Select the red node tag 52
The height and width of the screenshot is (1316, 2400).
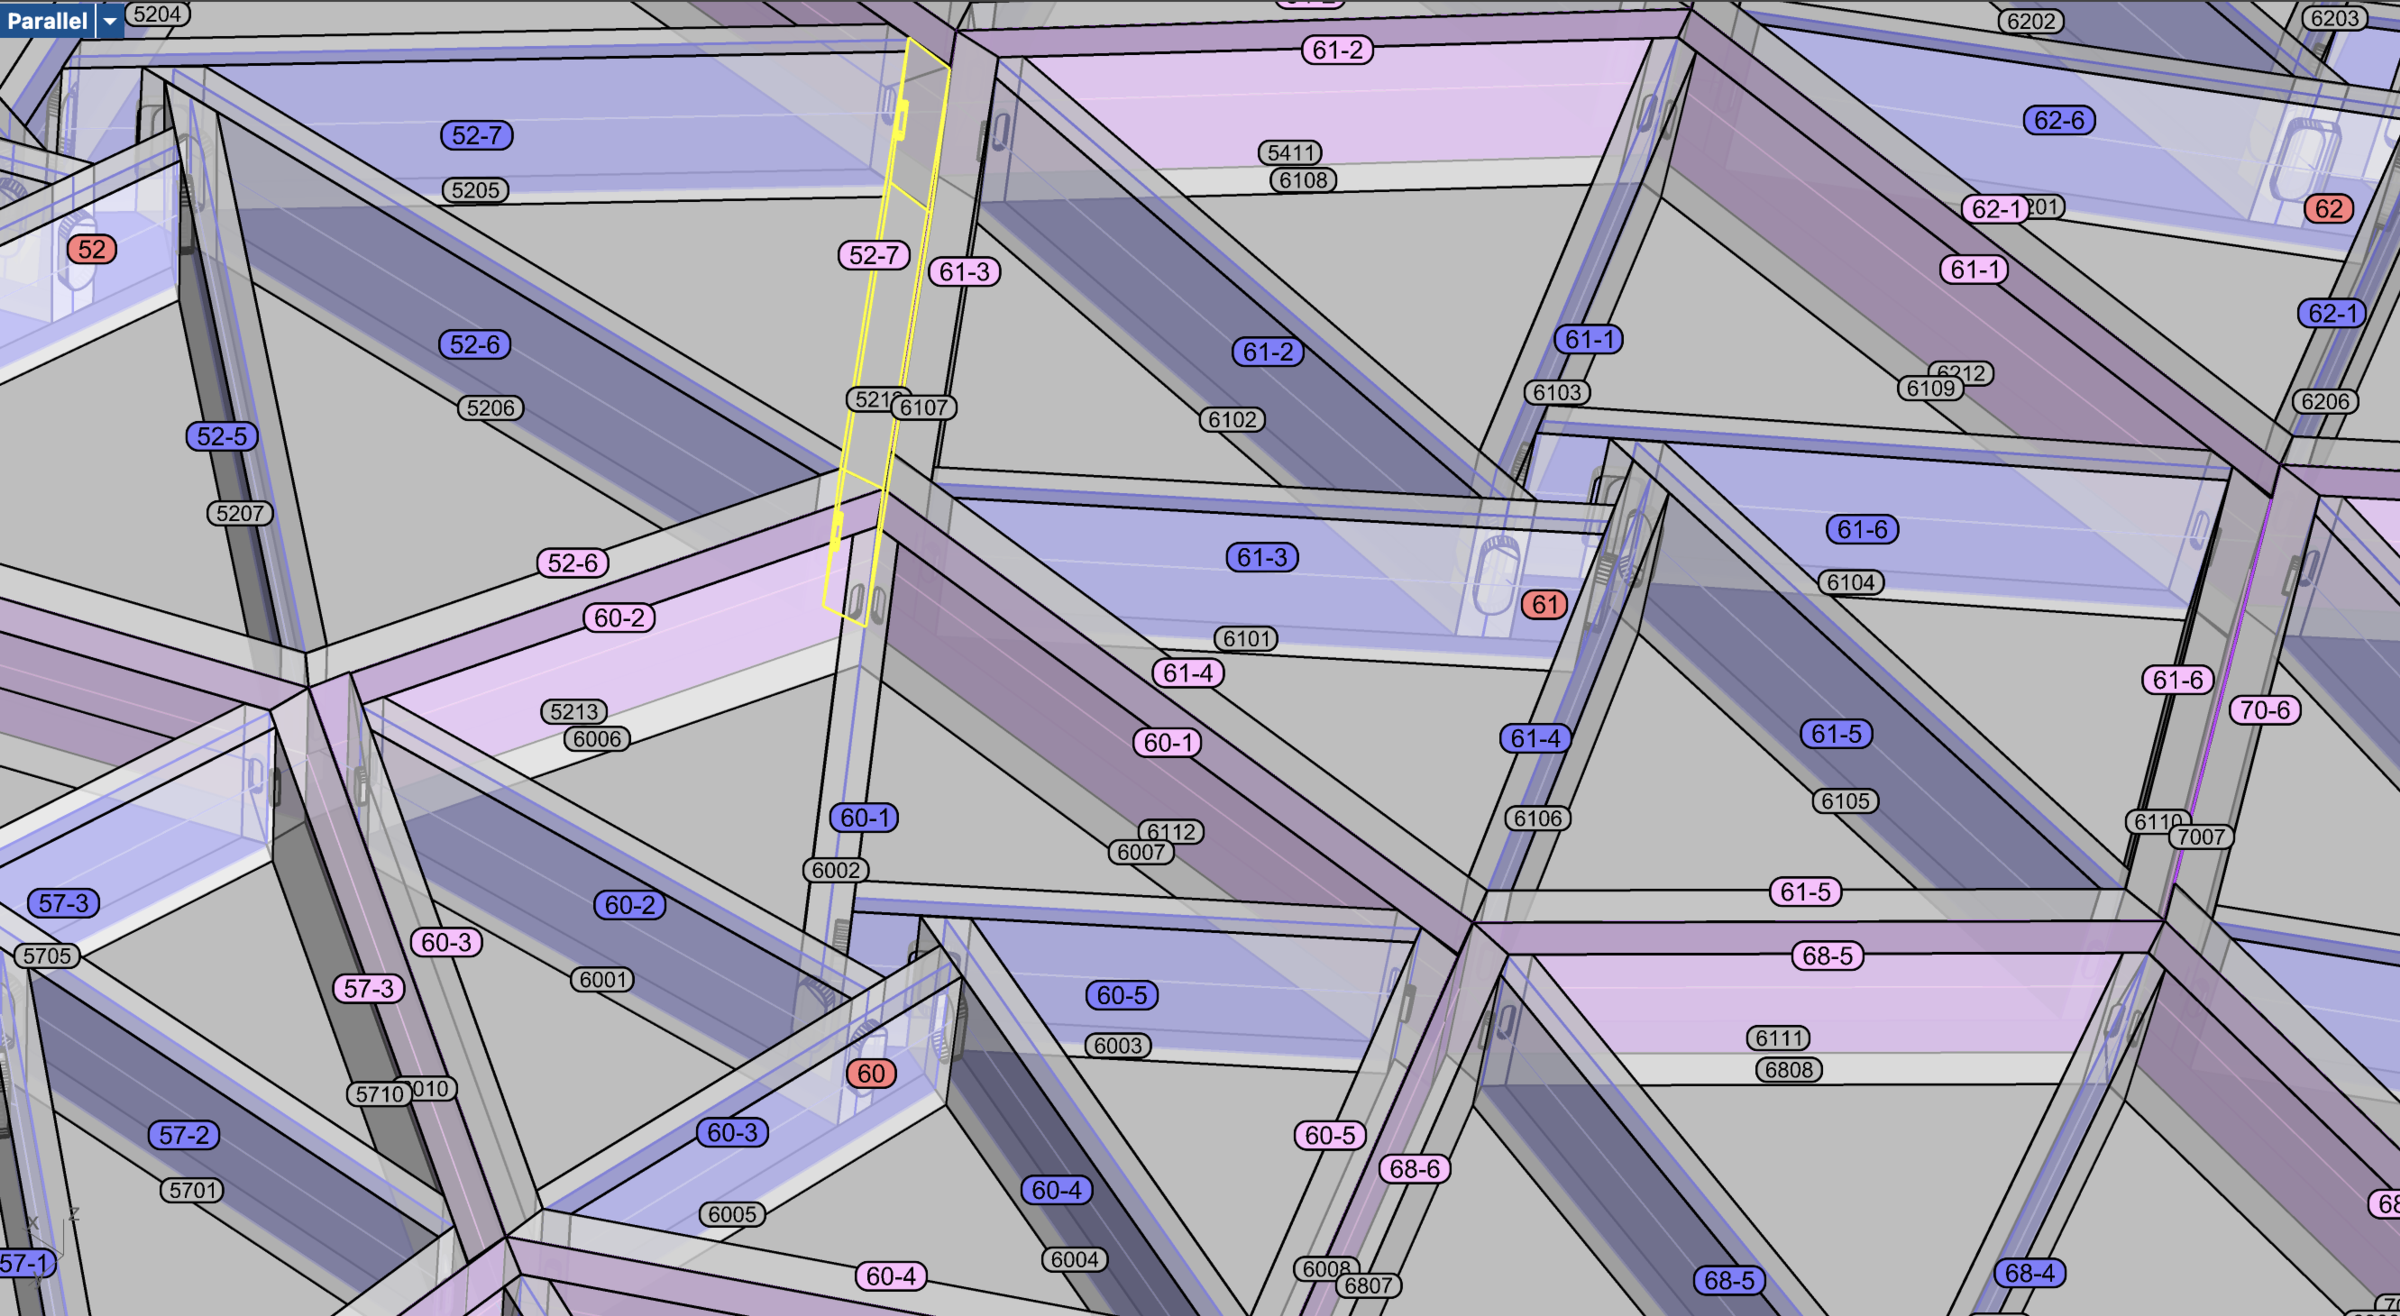pos(92,249)
